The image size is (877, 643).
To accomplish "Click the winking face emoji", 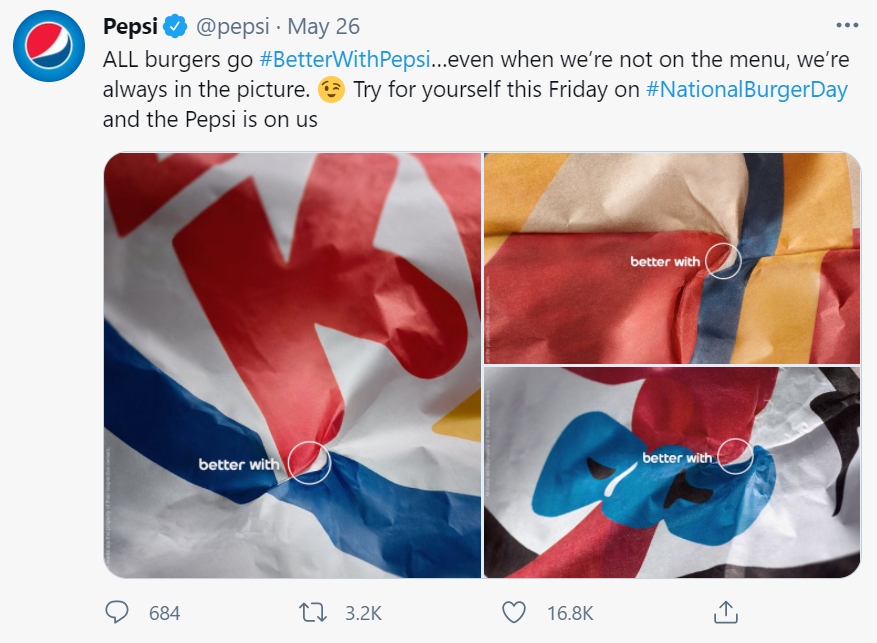I will [x=329, y=90].
